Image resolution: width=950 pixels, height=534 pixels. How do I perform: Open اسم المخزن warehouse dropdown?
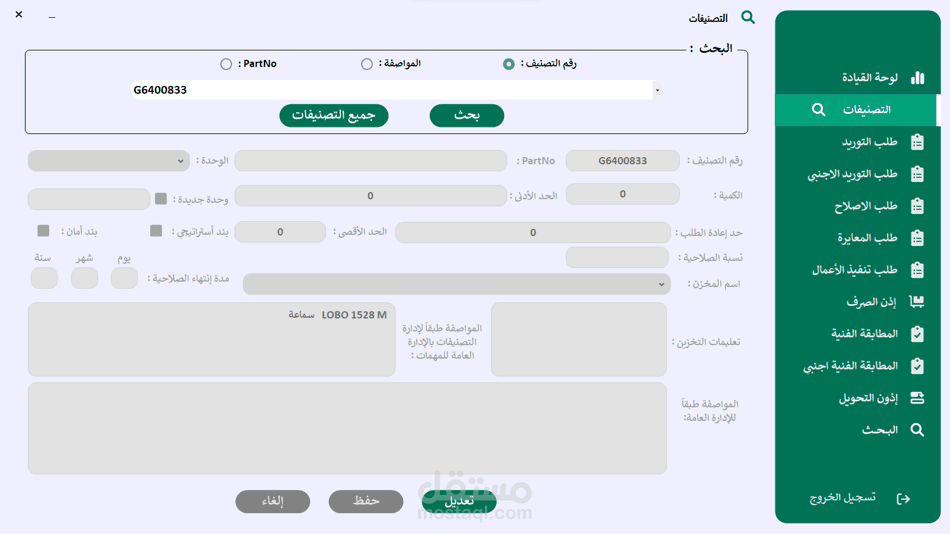click(x=457, y=284)
